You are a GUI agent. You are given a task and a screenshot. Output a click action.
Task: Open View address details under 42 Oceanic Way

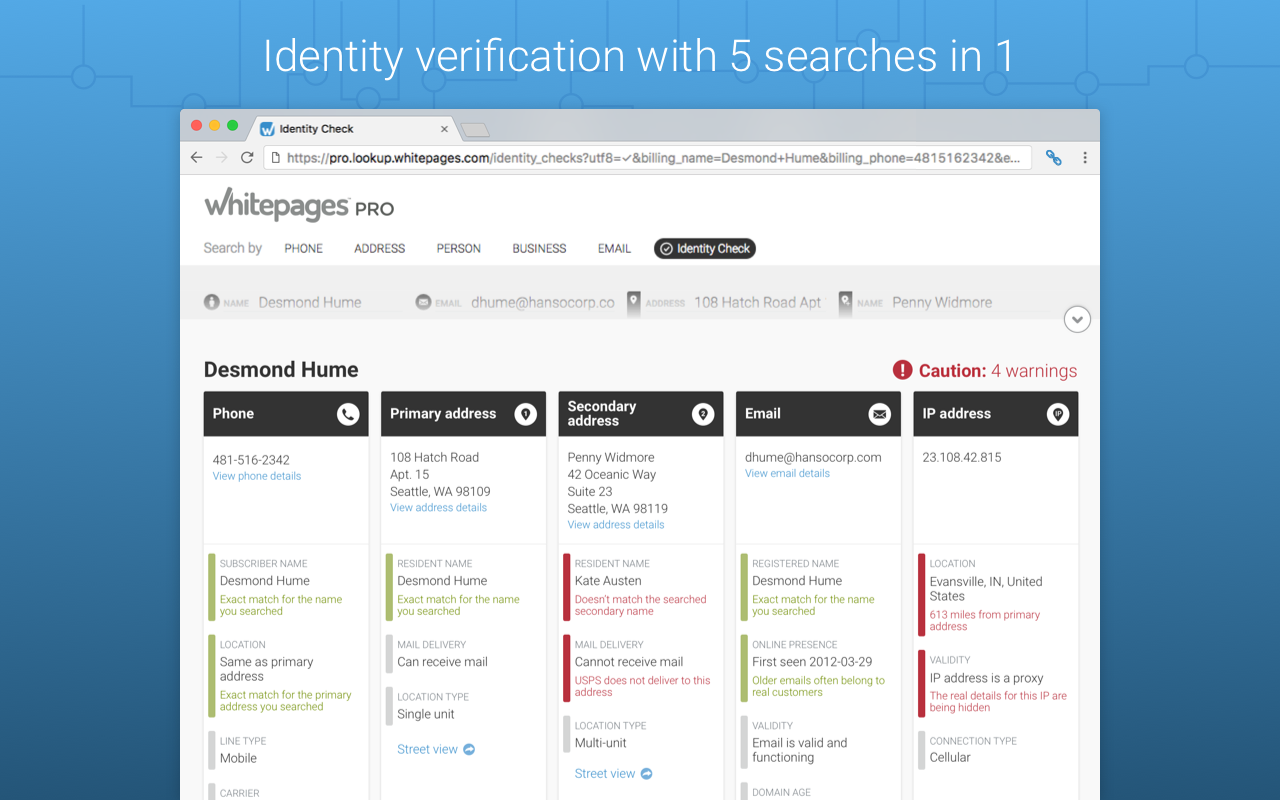[x=616, y=525]
